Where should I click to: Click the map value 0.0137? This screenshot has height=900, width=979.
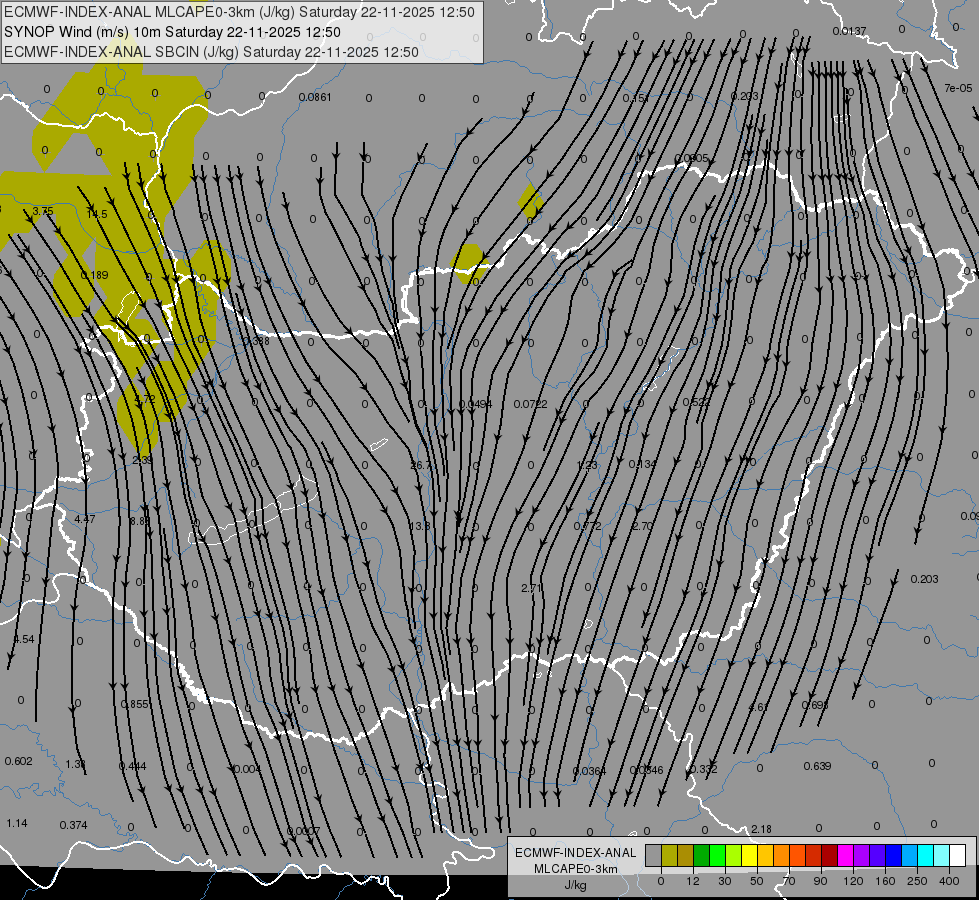849,31
